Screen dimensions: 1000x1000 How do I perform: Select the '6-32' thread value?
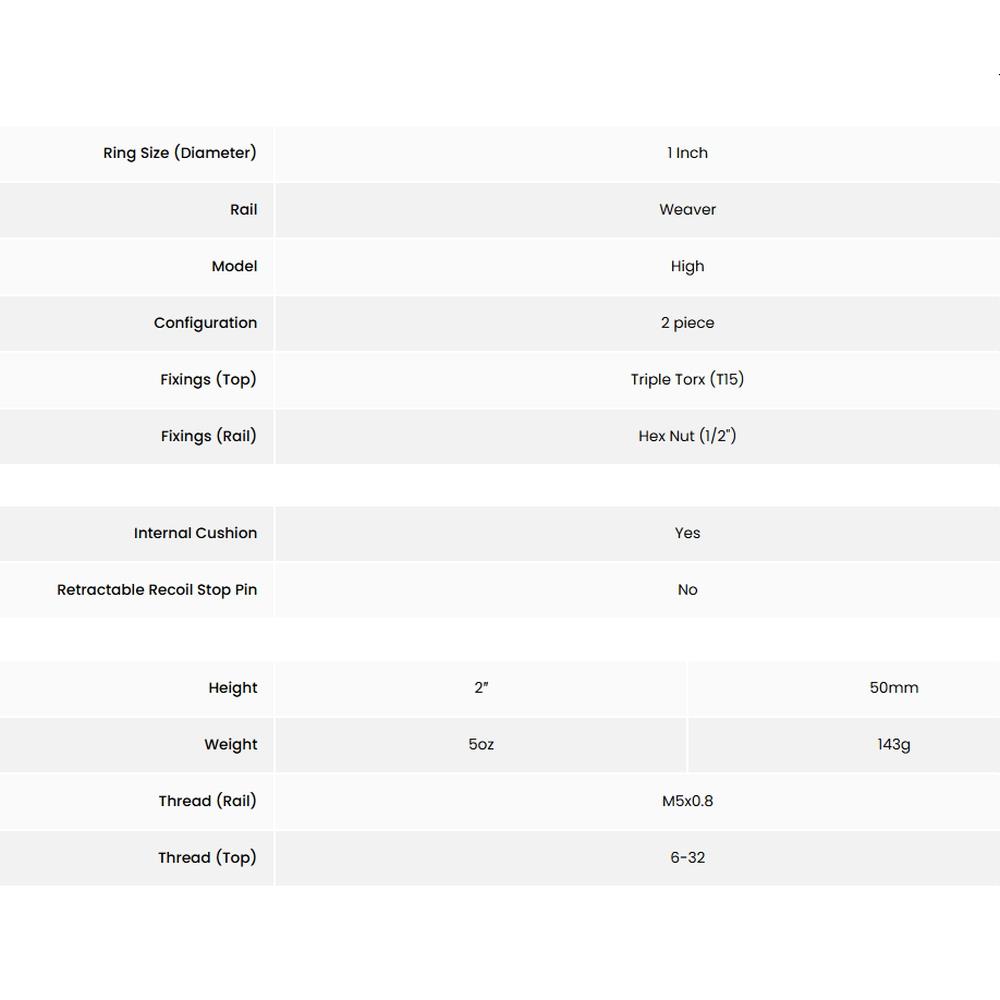tap(687, 858)
